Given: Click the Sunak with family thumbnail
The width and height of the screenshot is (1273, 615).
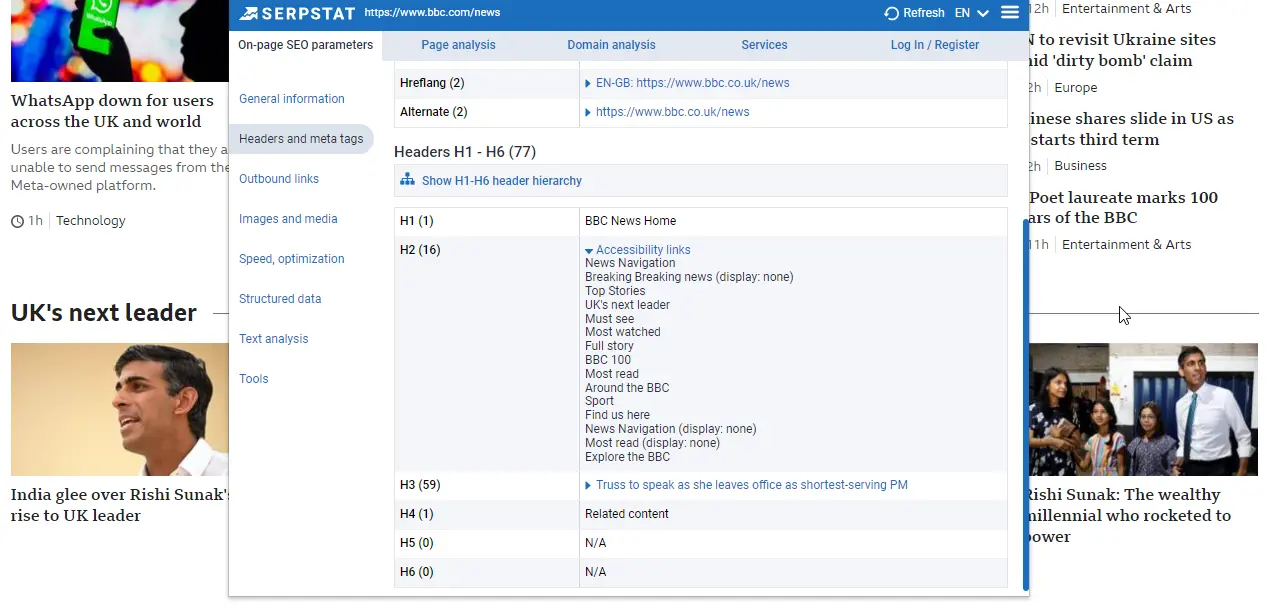Looking at the screenshot, I should click(1143, 410).
